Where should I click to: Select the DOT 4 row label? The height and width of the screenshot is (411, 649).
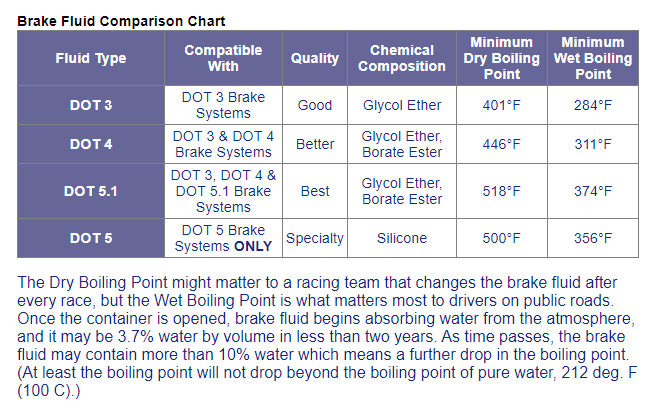91,144
